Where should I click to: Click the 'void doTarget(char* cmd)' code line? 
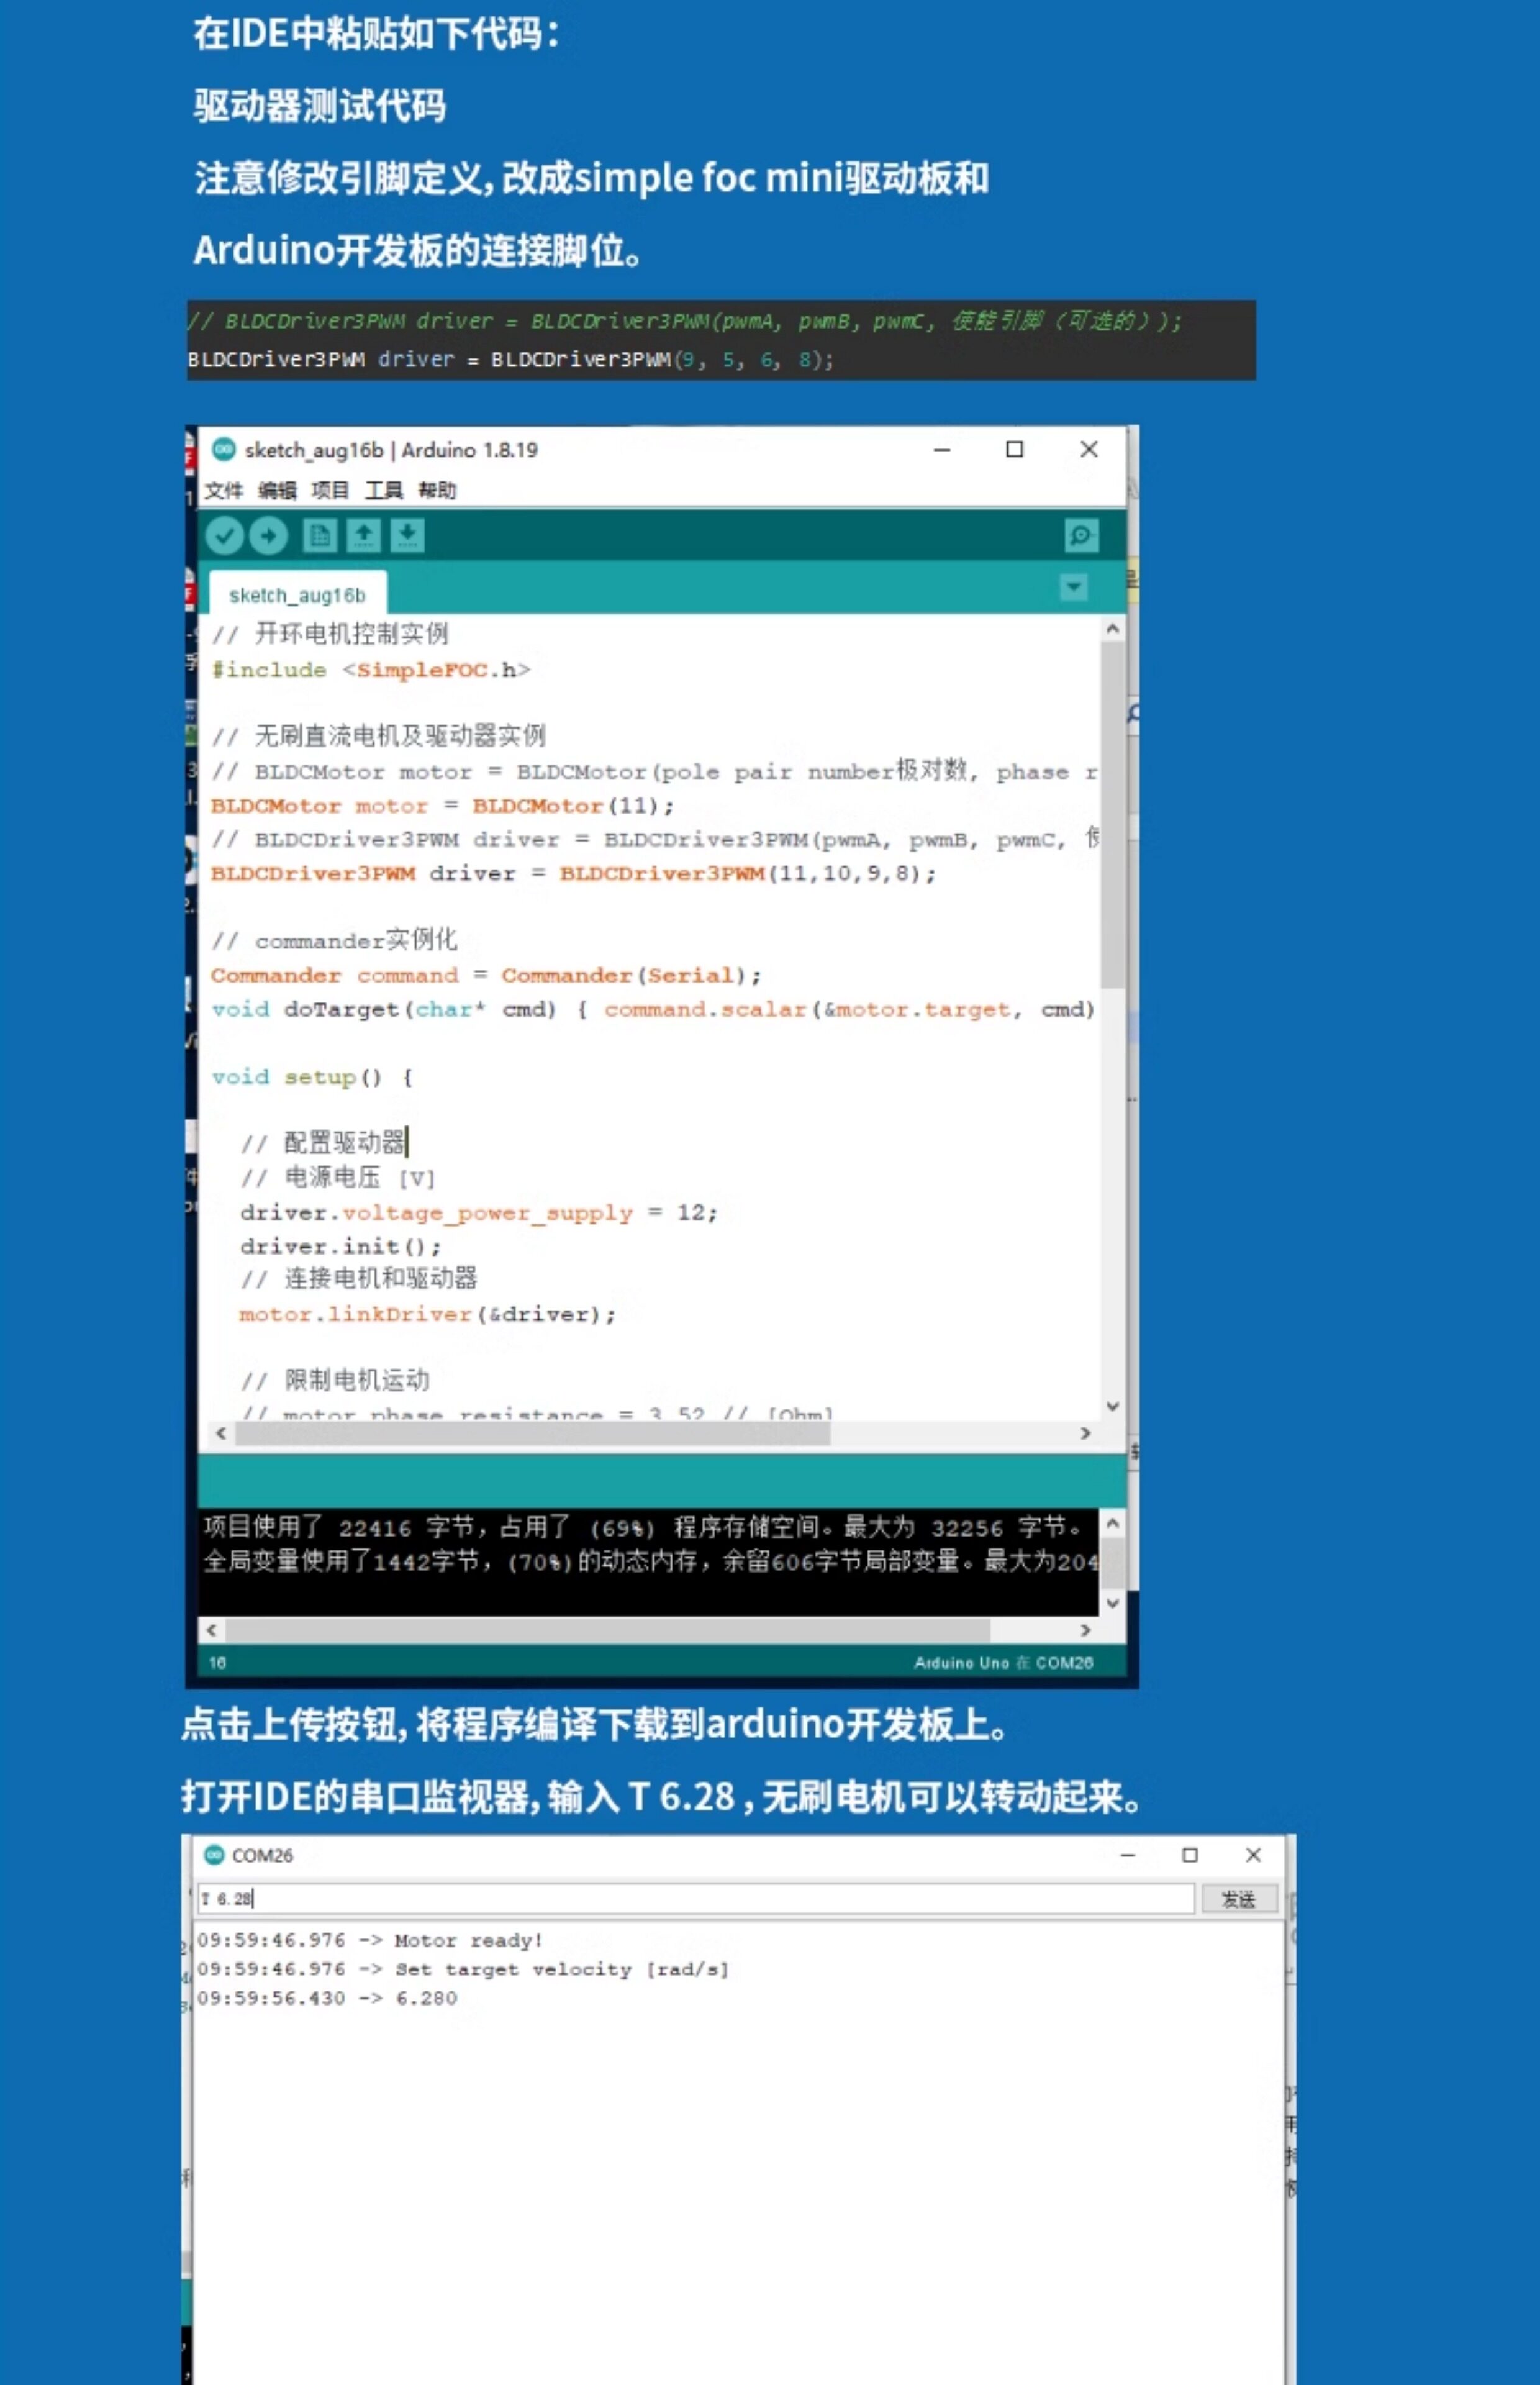(x=653, y=1010)
